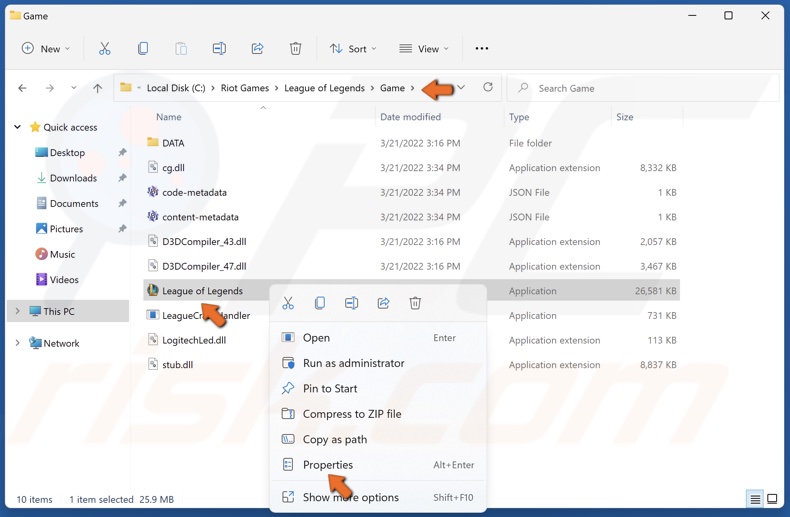This screenshot has height=517, width=790.
Task: Click the Share icon in the toolbar
Action: [257, 48]
